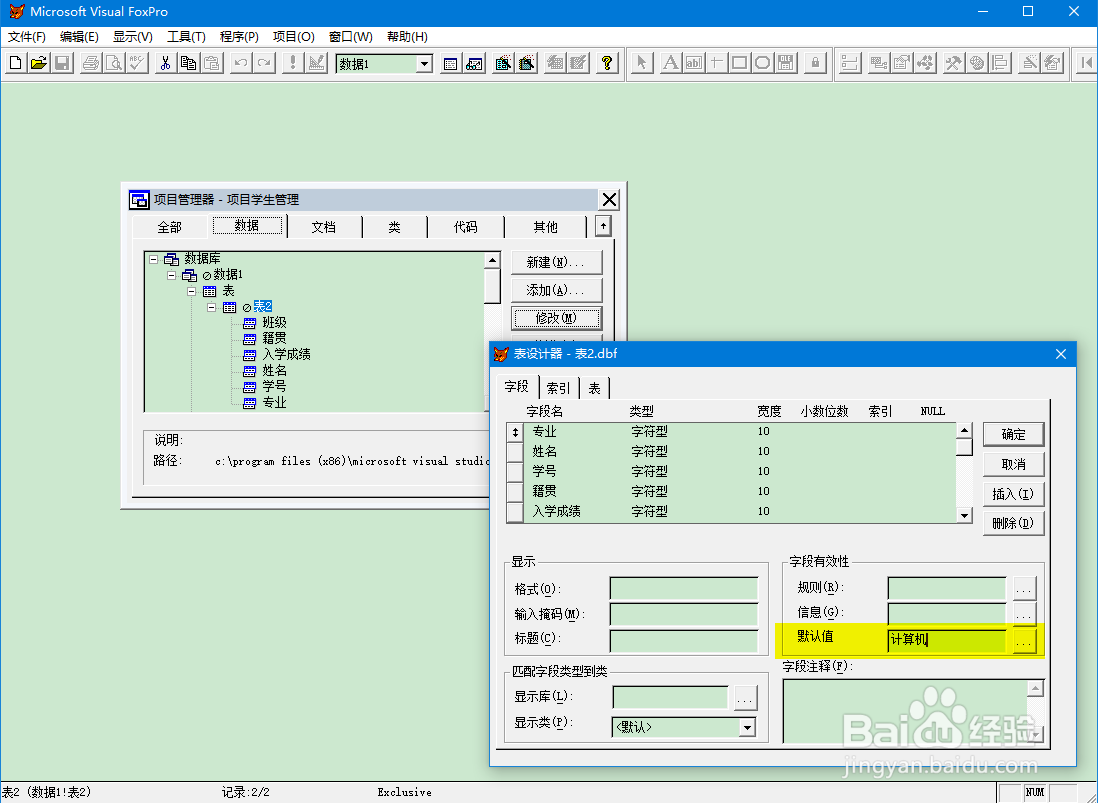Open the 帮助(H) menu
Viewport: 1098px width, 803px height.
click(408, 36)
